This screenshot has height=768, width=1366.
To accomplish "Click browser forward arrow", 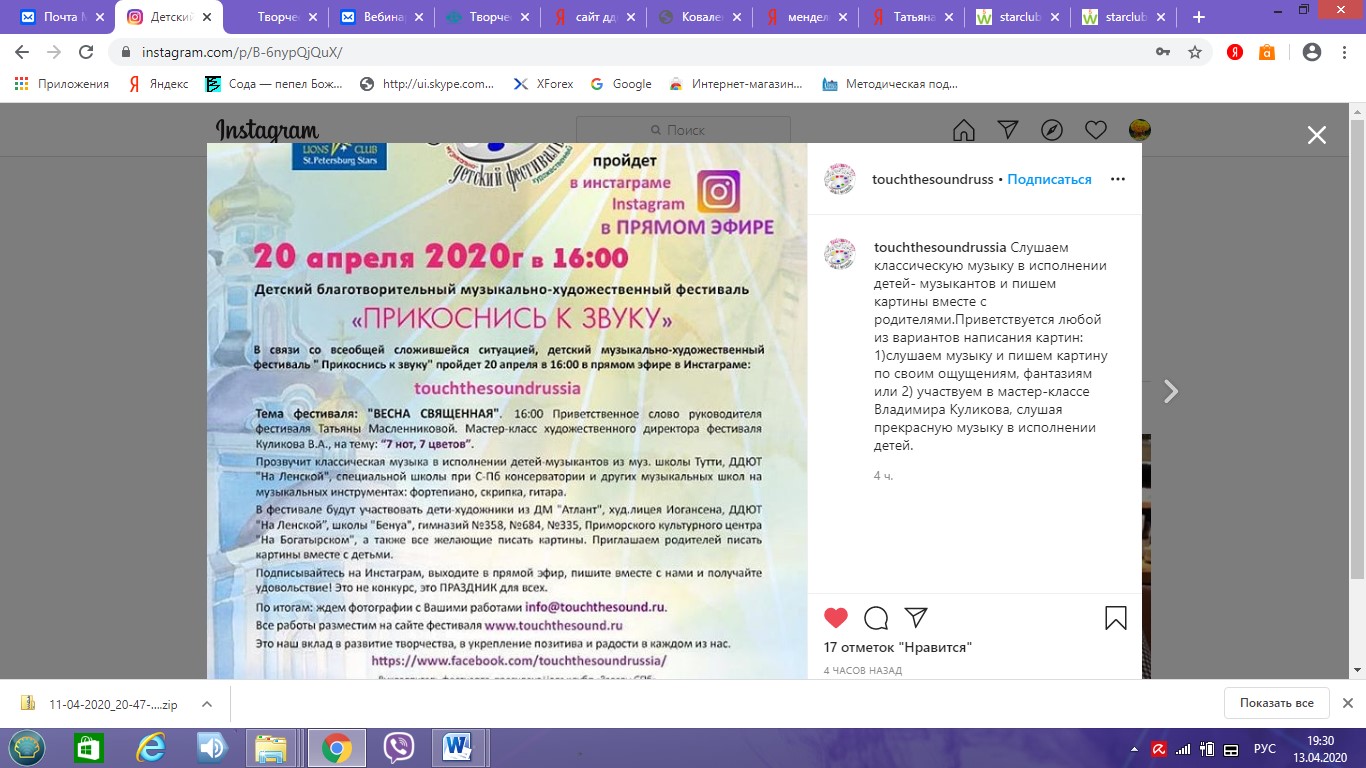I will 54,52.
